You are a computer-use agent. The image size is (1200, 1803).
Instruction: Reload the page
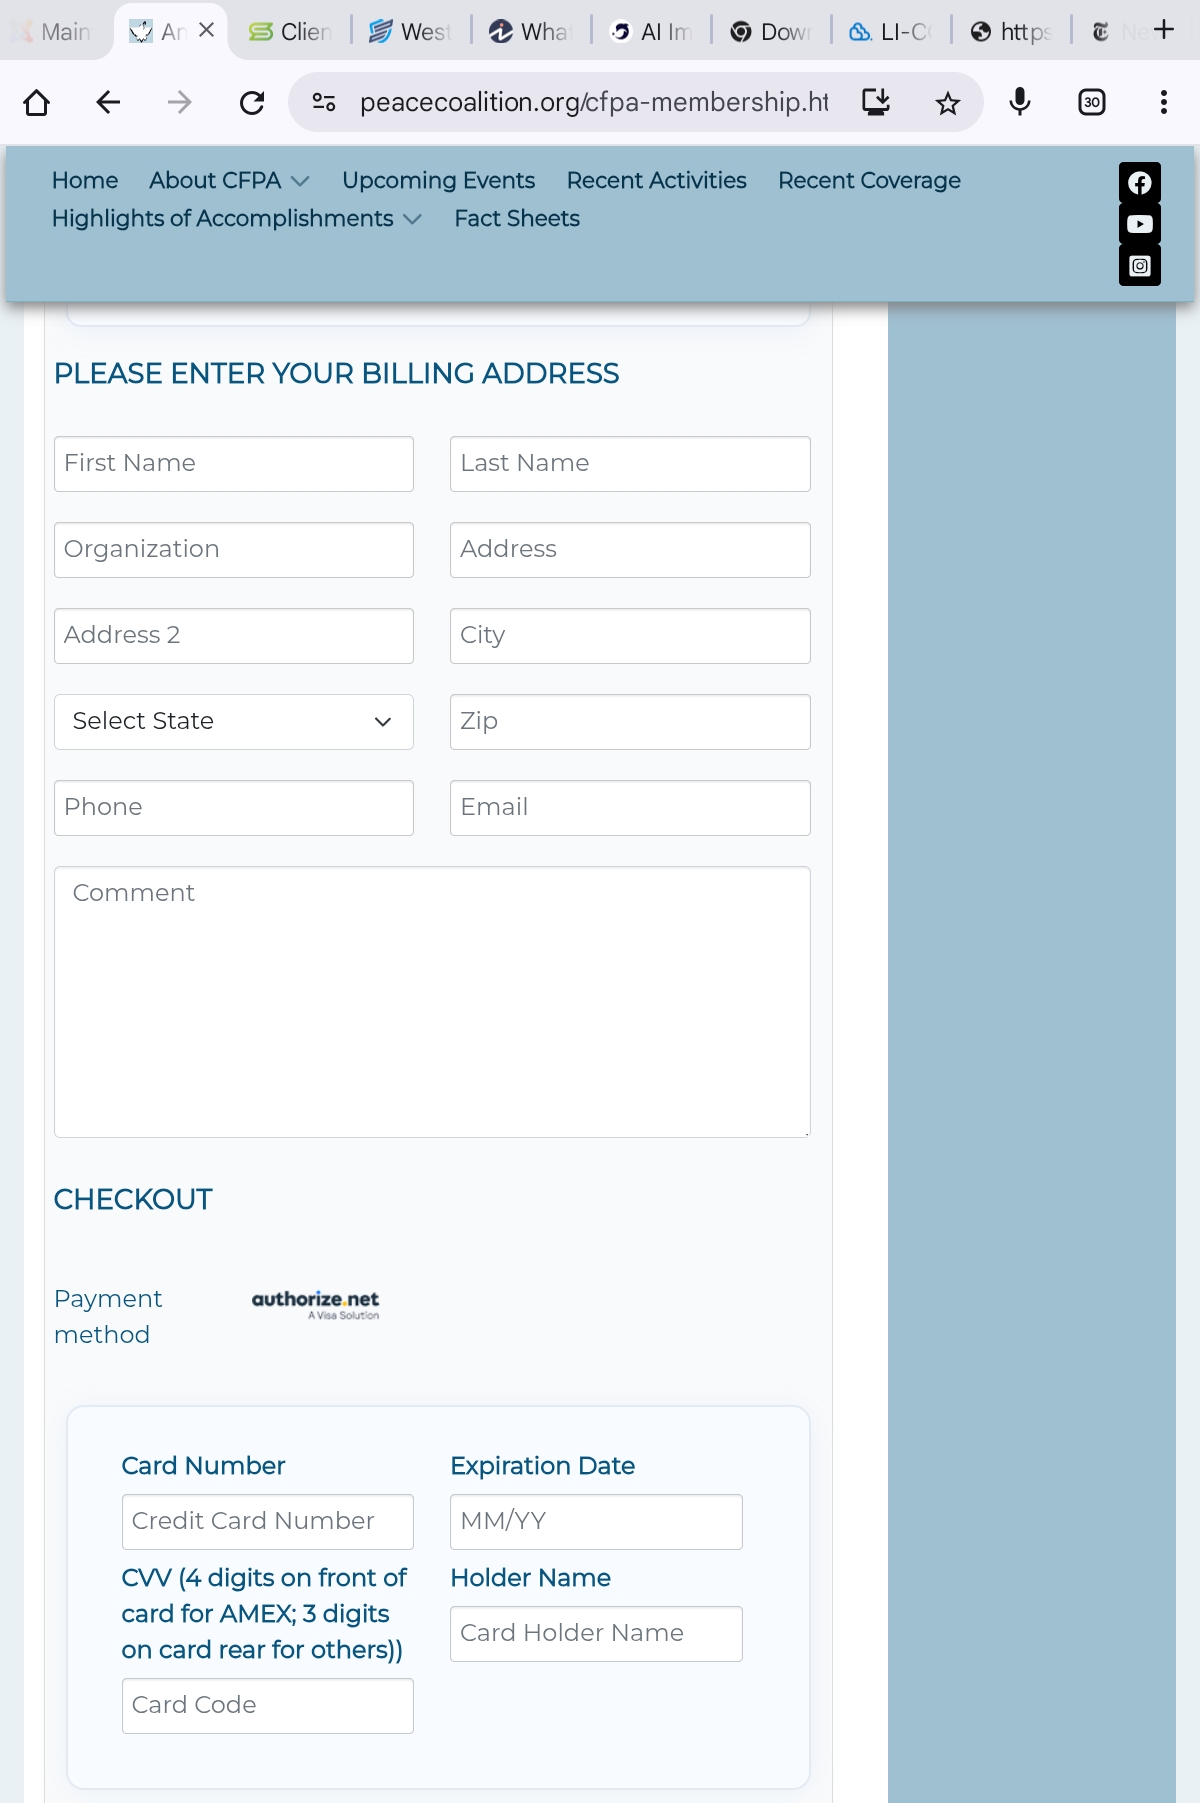coord(252,103)
